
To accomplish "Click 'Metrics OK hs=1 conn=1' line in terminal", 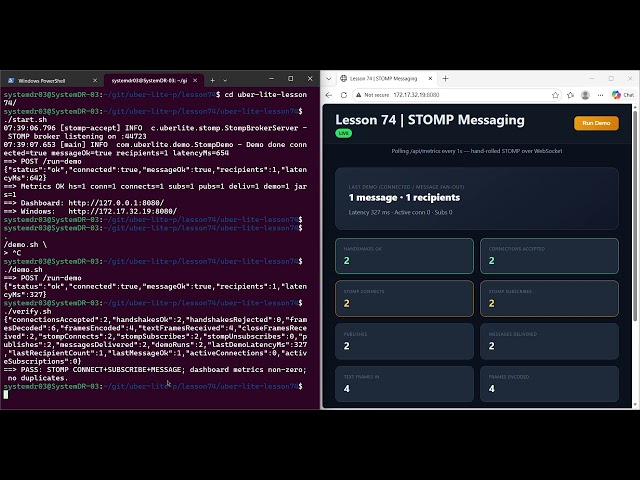I will [155, 190].
